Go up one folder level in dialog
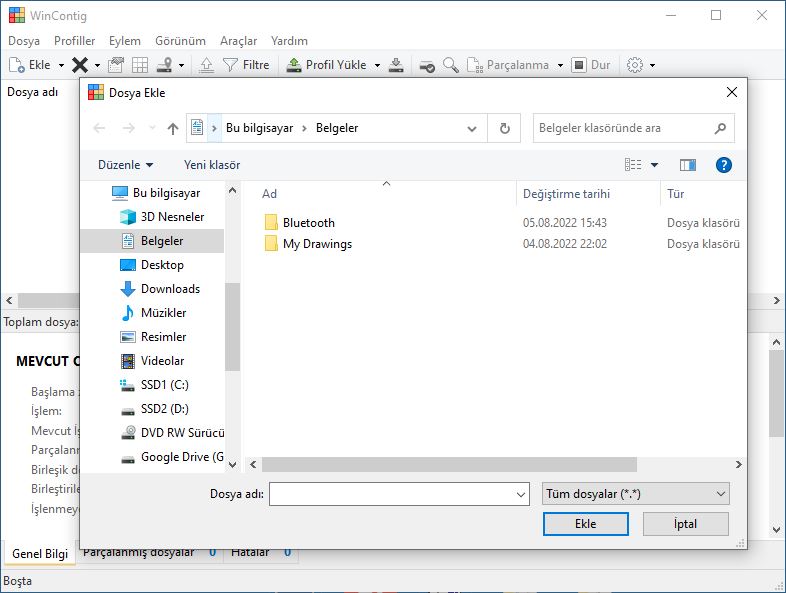The image size is (786, 593). 173,129
